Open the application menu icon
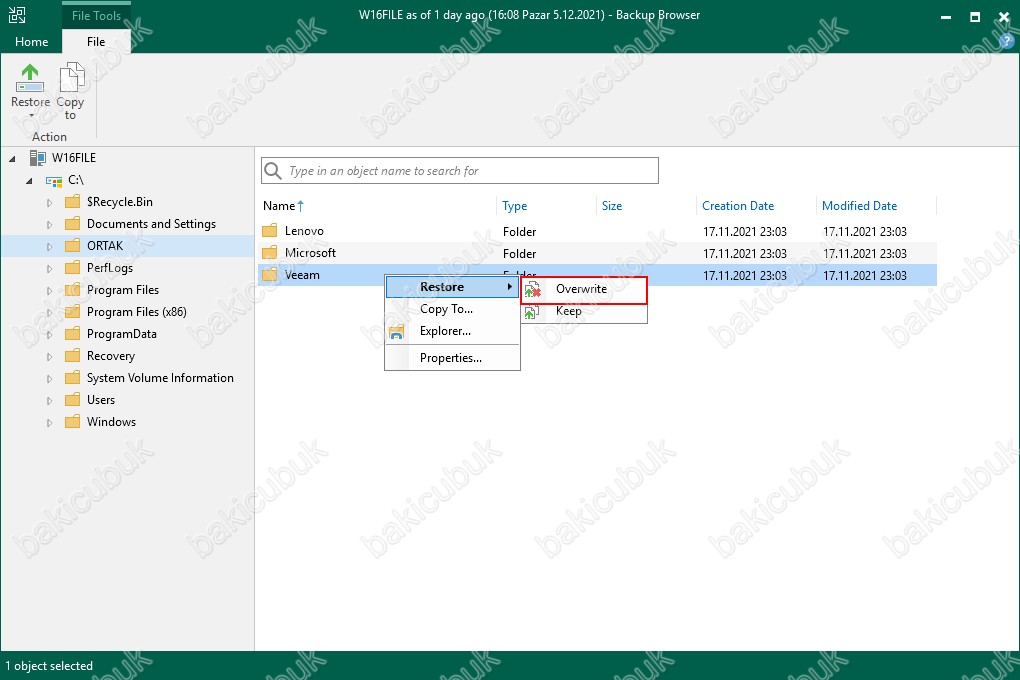1020x680 pixels. (x=17, y=15)
